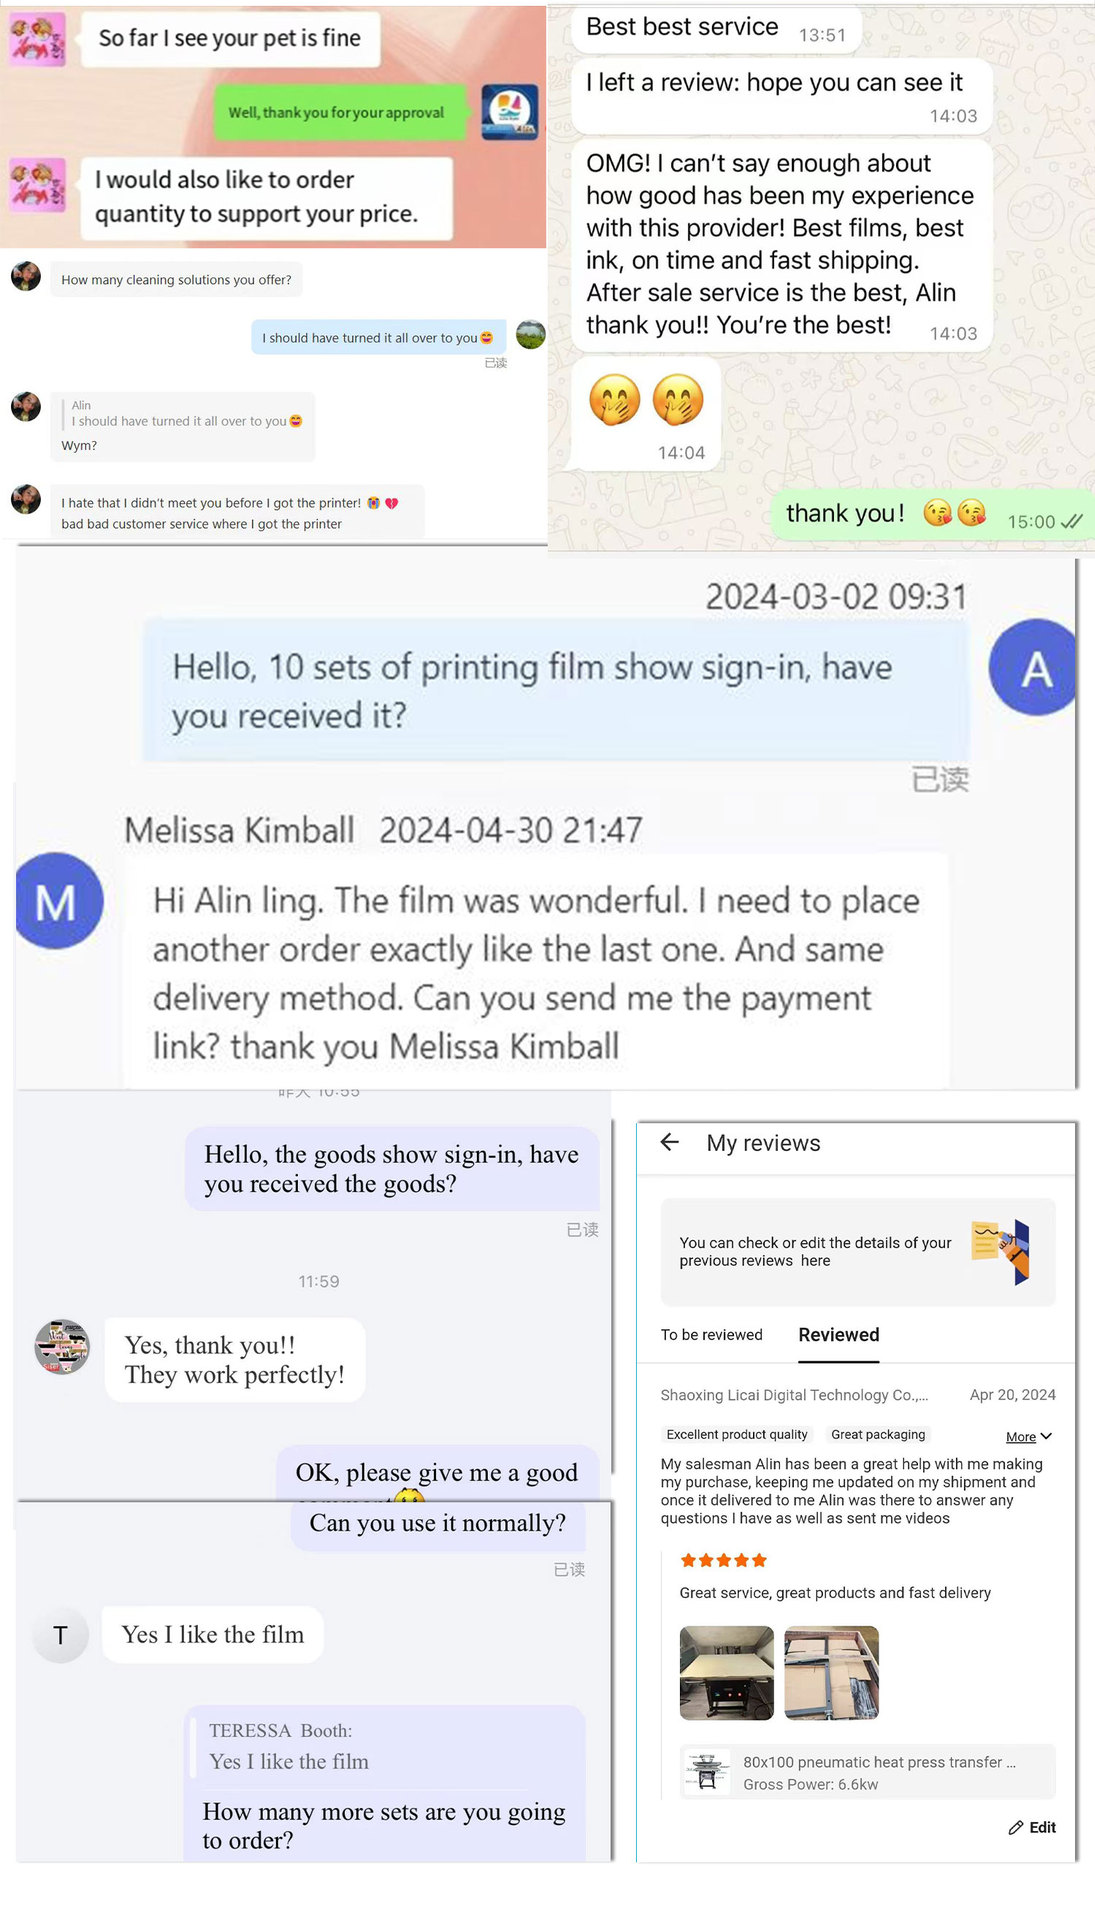This screenshot has width=1095, height=1920.
Task: Click the review illustration in the info banner
Action: [1002, 1251]
